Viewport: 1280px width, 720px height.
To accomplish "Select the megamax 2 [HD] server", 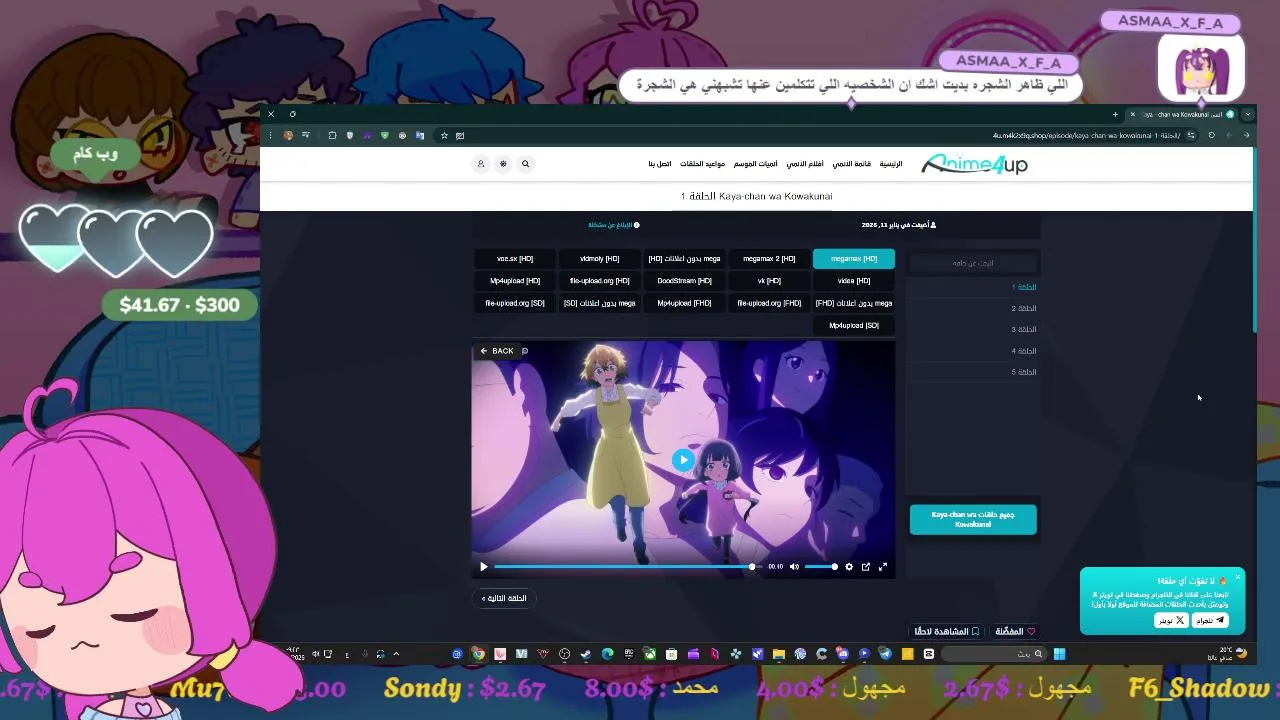I will pyautogui.click(x=769, y=259).
